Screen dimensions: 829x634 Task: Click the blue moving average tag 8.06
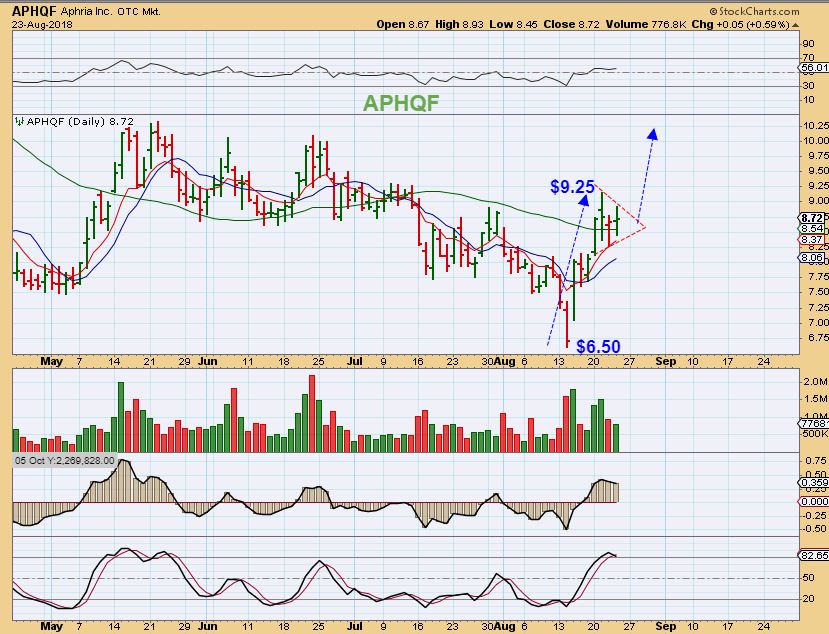point(812,258)
